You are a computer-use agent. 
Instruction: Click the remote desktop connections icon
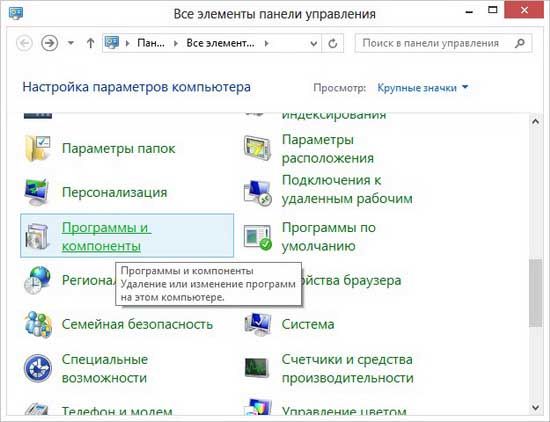[258, 192]
